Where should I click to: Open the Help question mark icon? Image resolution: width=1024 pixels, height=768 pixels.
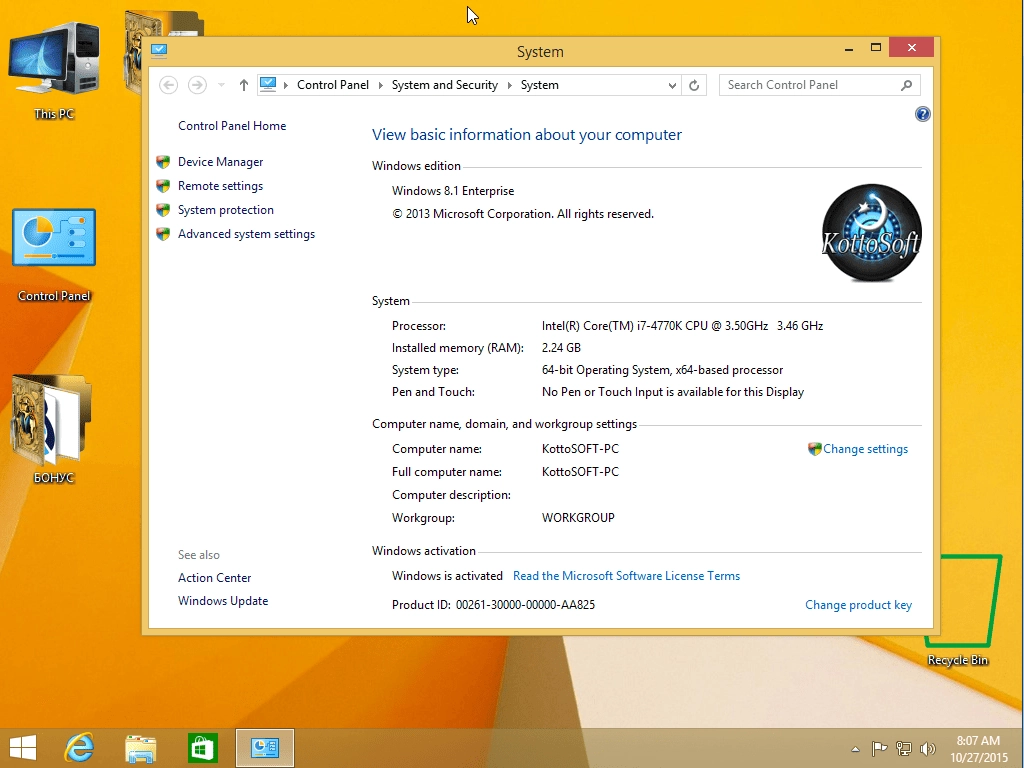coord(922,114)
